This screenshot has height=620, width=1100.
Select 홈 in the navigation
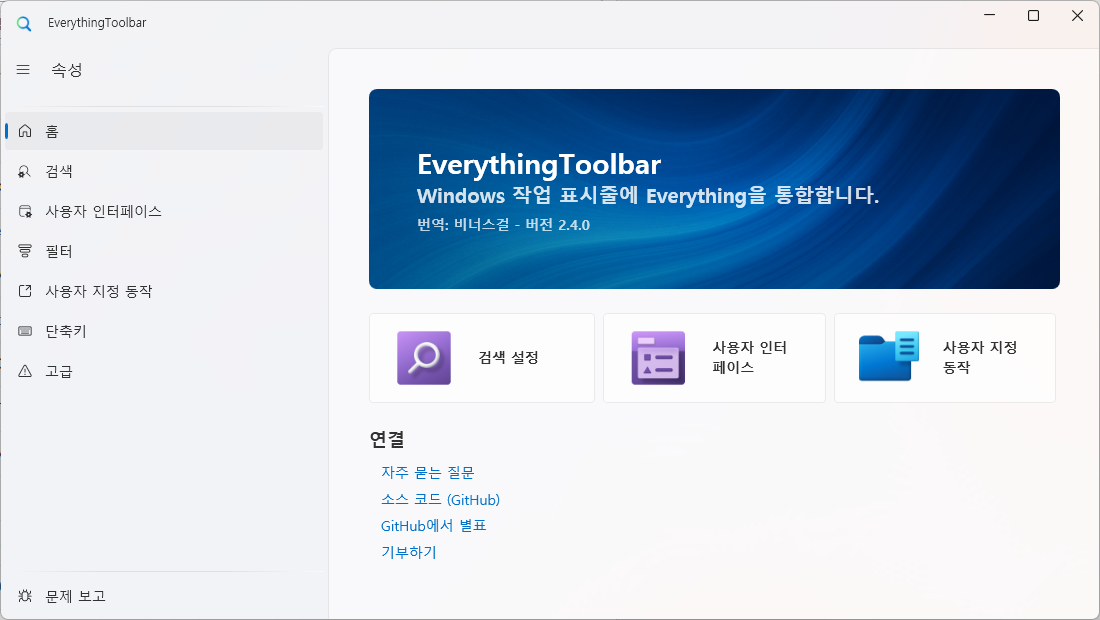163,131
